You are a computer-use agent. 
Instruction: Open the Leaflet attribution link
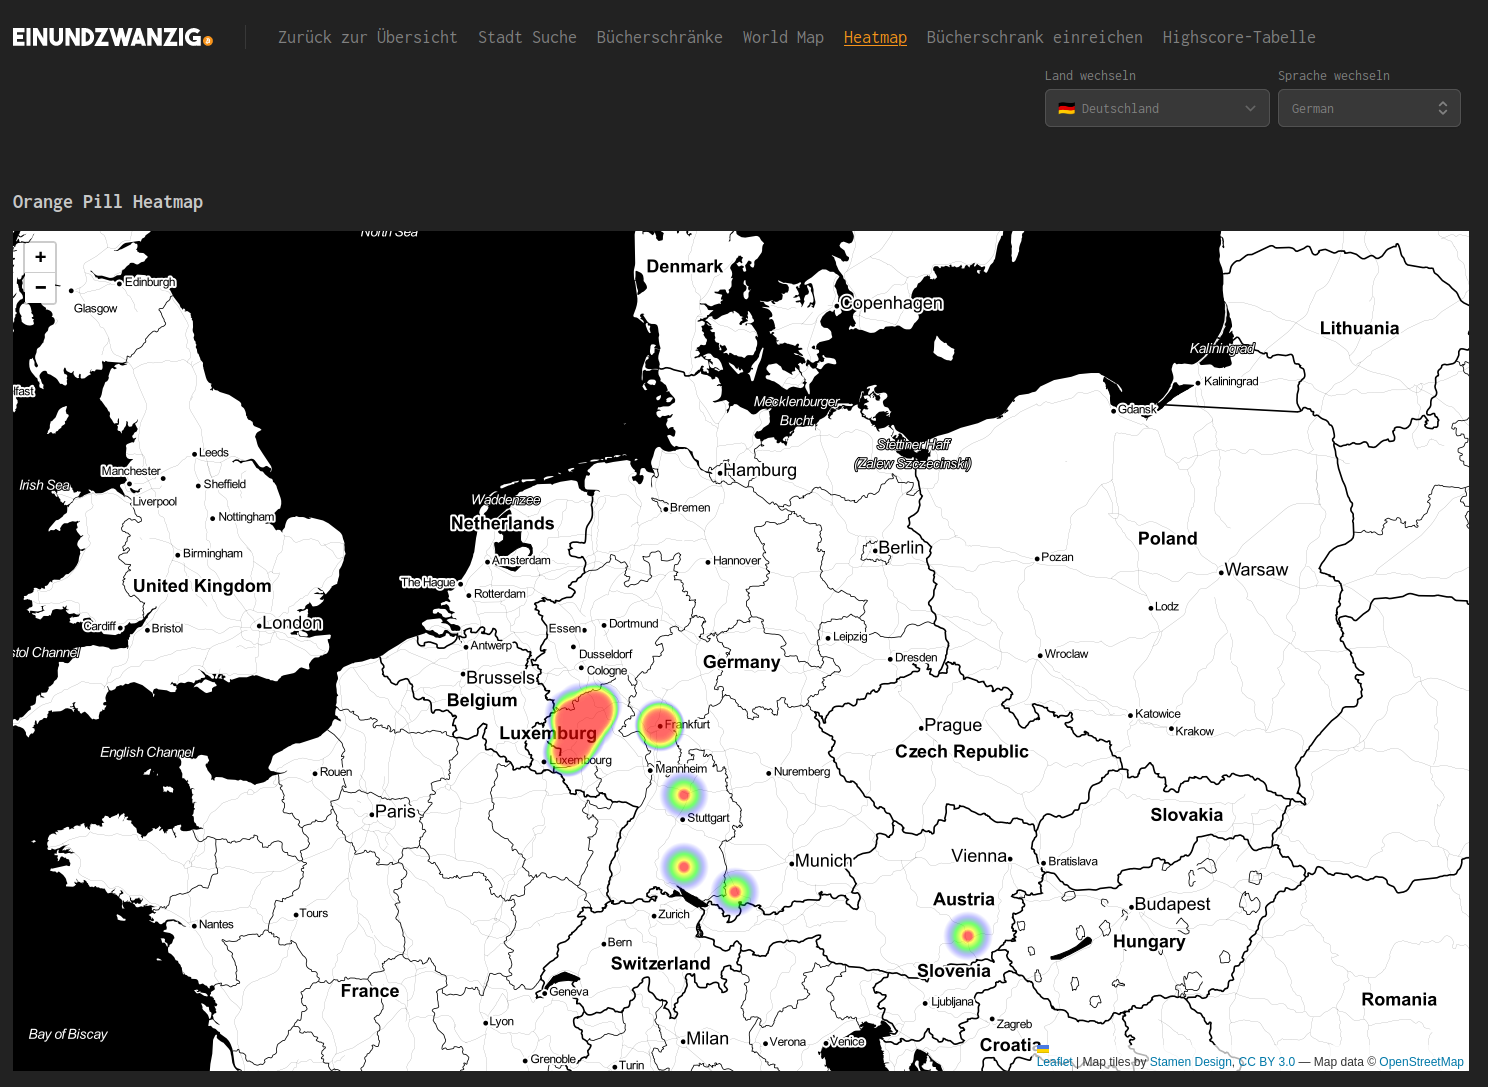tap(1054, 1062)
